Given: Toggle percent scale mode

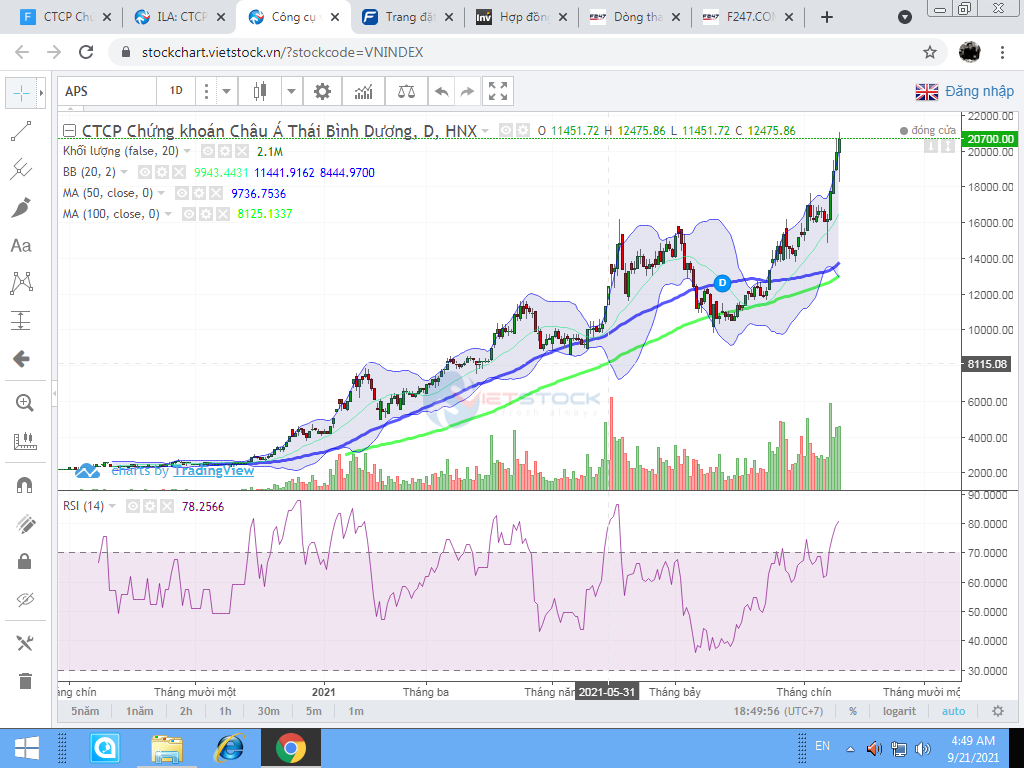Looking at the screenshot, I should coord(853,711).
